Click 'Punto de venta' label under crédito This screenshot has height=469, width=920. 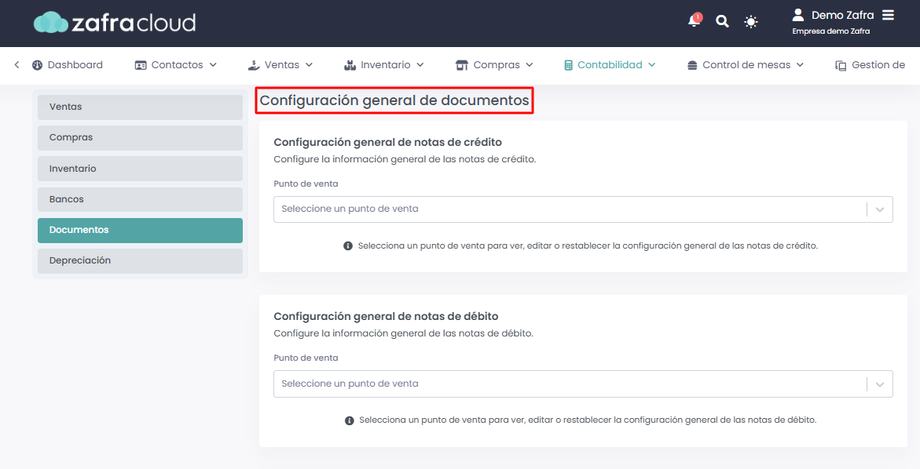tap(306, 184)
